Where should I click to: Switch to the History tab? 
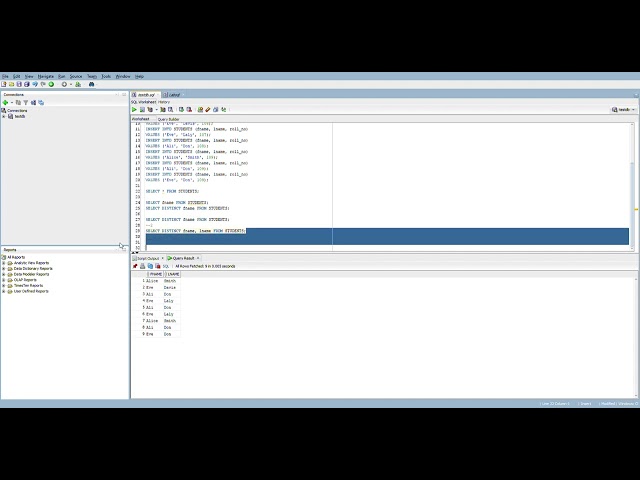[x=164, y=102]
